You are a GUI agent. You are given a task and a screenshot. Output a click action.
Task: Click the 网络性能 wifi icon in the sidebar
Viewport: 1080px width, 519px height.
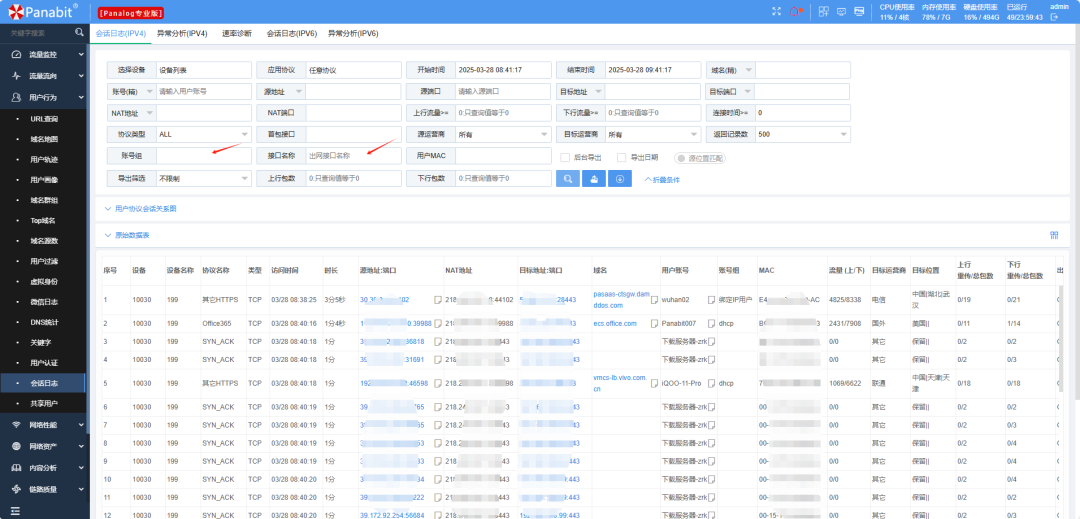pyautogui.click(x=16, y=425)
